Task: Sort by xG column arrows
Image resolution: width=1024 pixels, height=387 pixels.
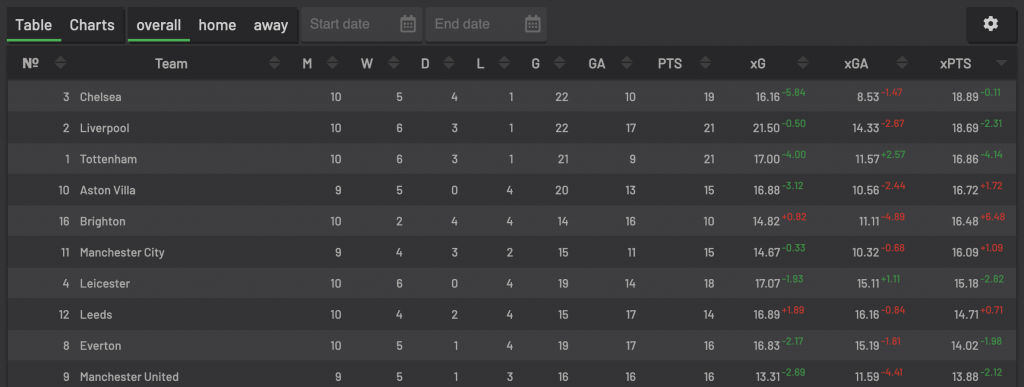Action: click(803, 63)
